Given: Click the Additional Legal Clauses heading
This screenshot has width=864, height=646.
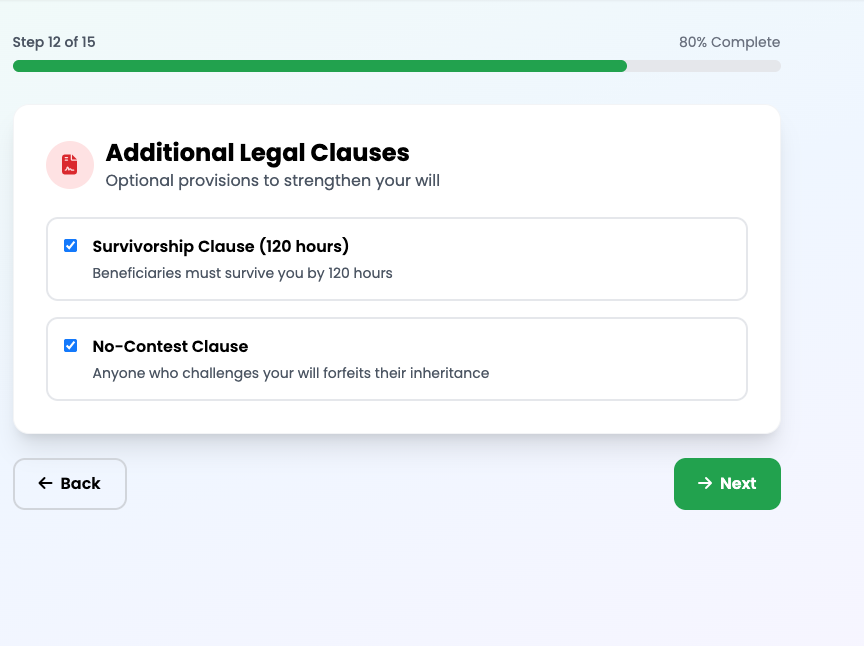Looking at the screenshot, I should [257, 152].
